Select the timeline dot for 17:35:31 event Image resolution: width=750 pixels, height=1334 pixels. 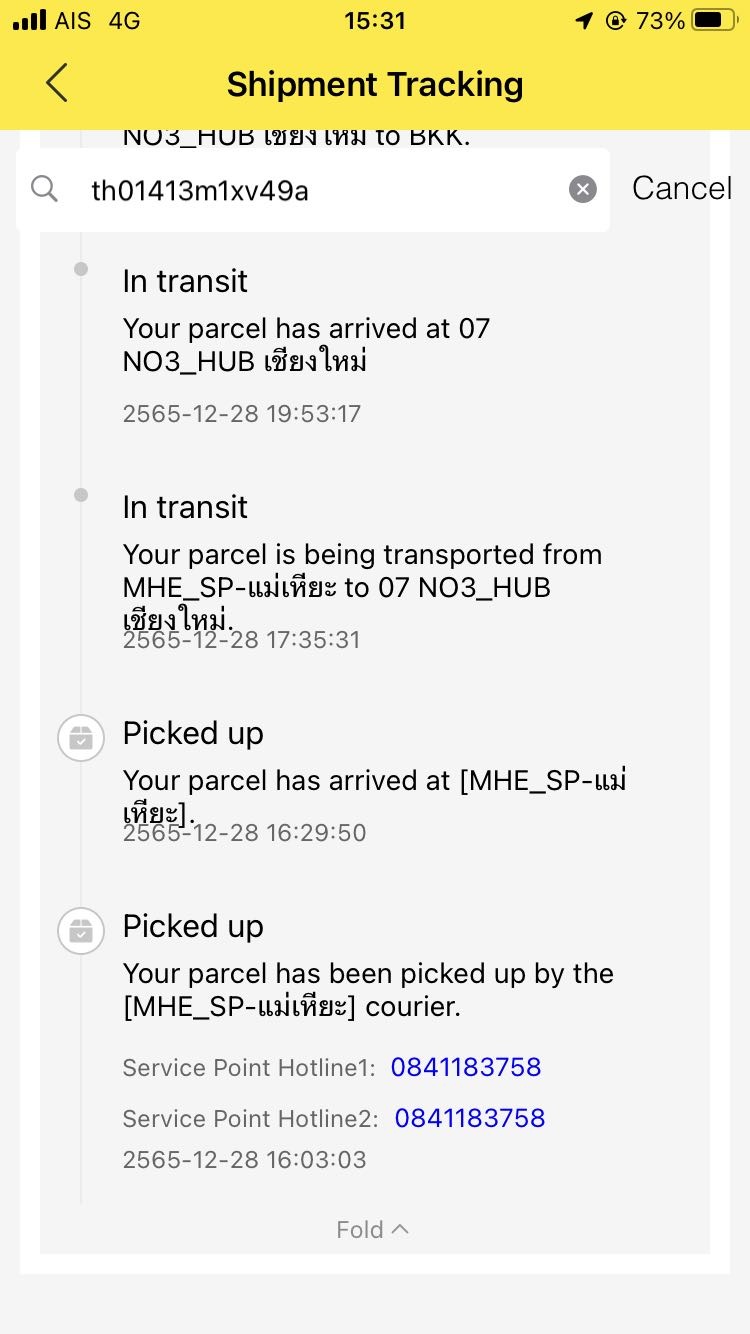tap(81, 495)
